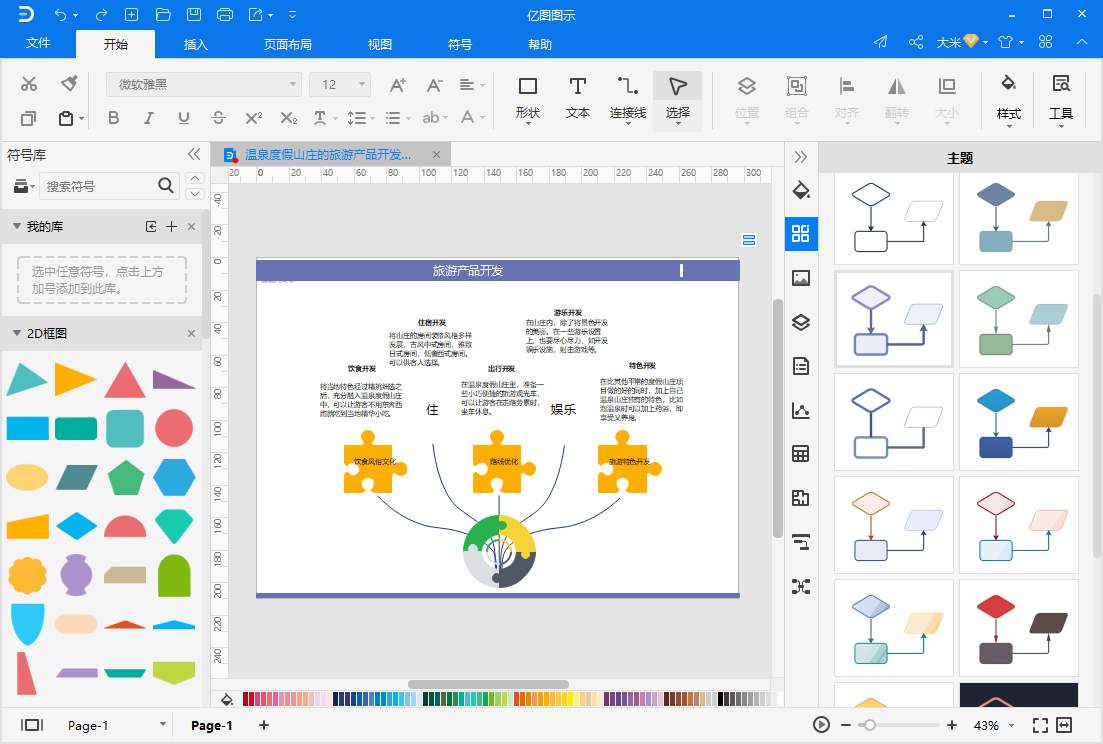Open the 文件 menu
The width and height of the screenshot is (1103, 744).
38,43
